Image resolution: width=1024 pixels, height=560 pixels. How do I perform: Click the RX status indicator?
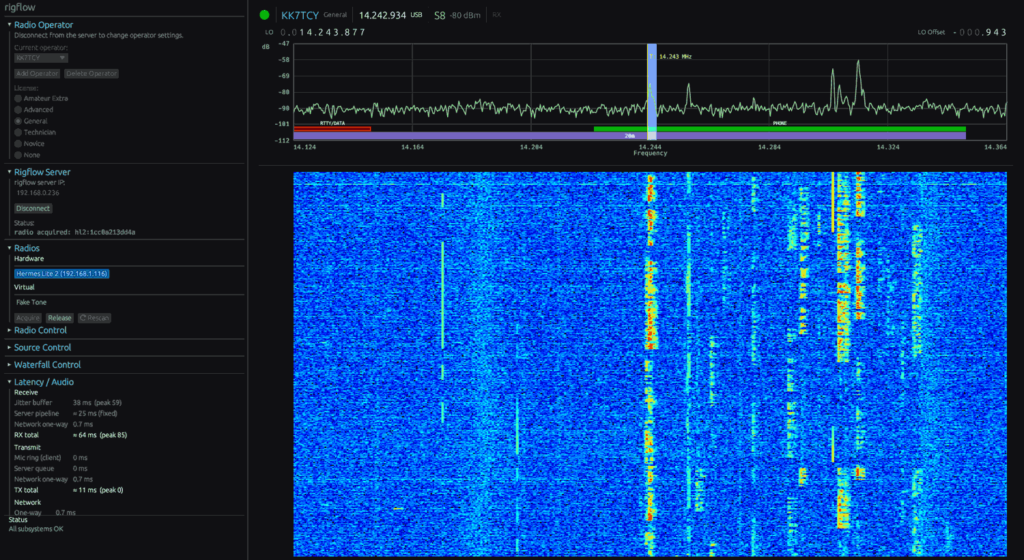(496, 15)
